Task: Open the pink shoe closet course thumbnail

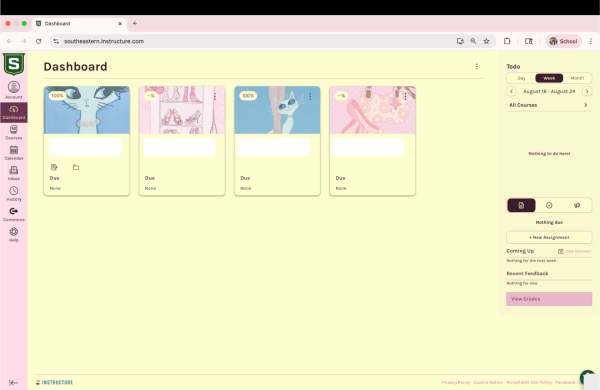Action: (182, 110)
